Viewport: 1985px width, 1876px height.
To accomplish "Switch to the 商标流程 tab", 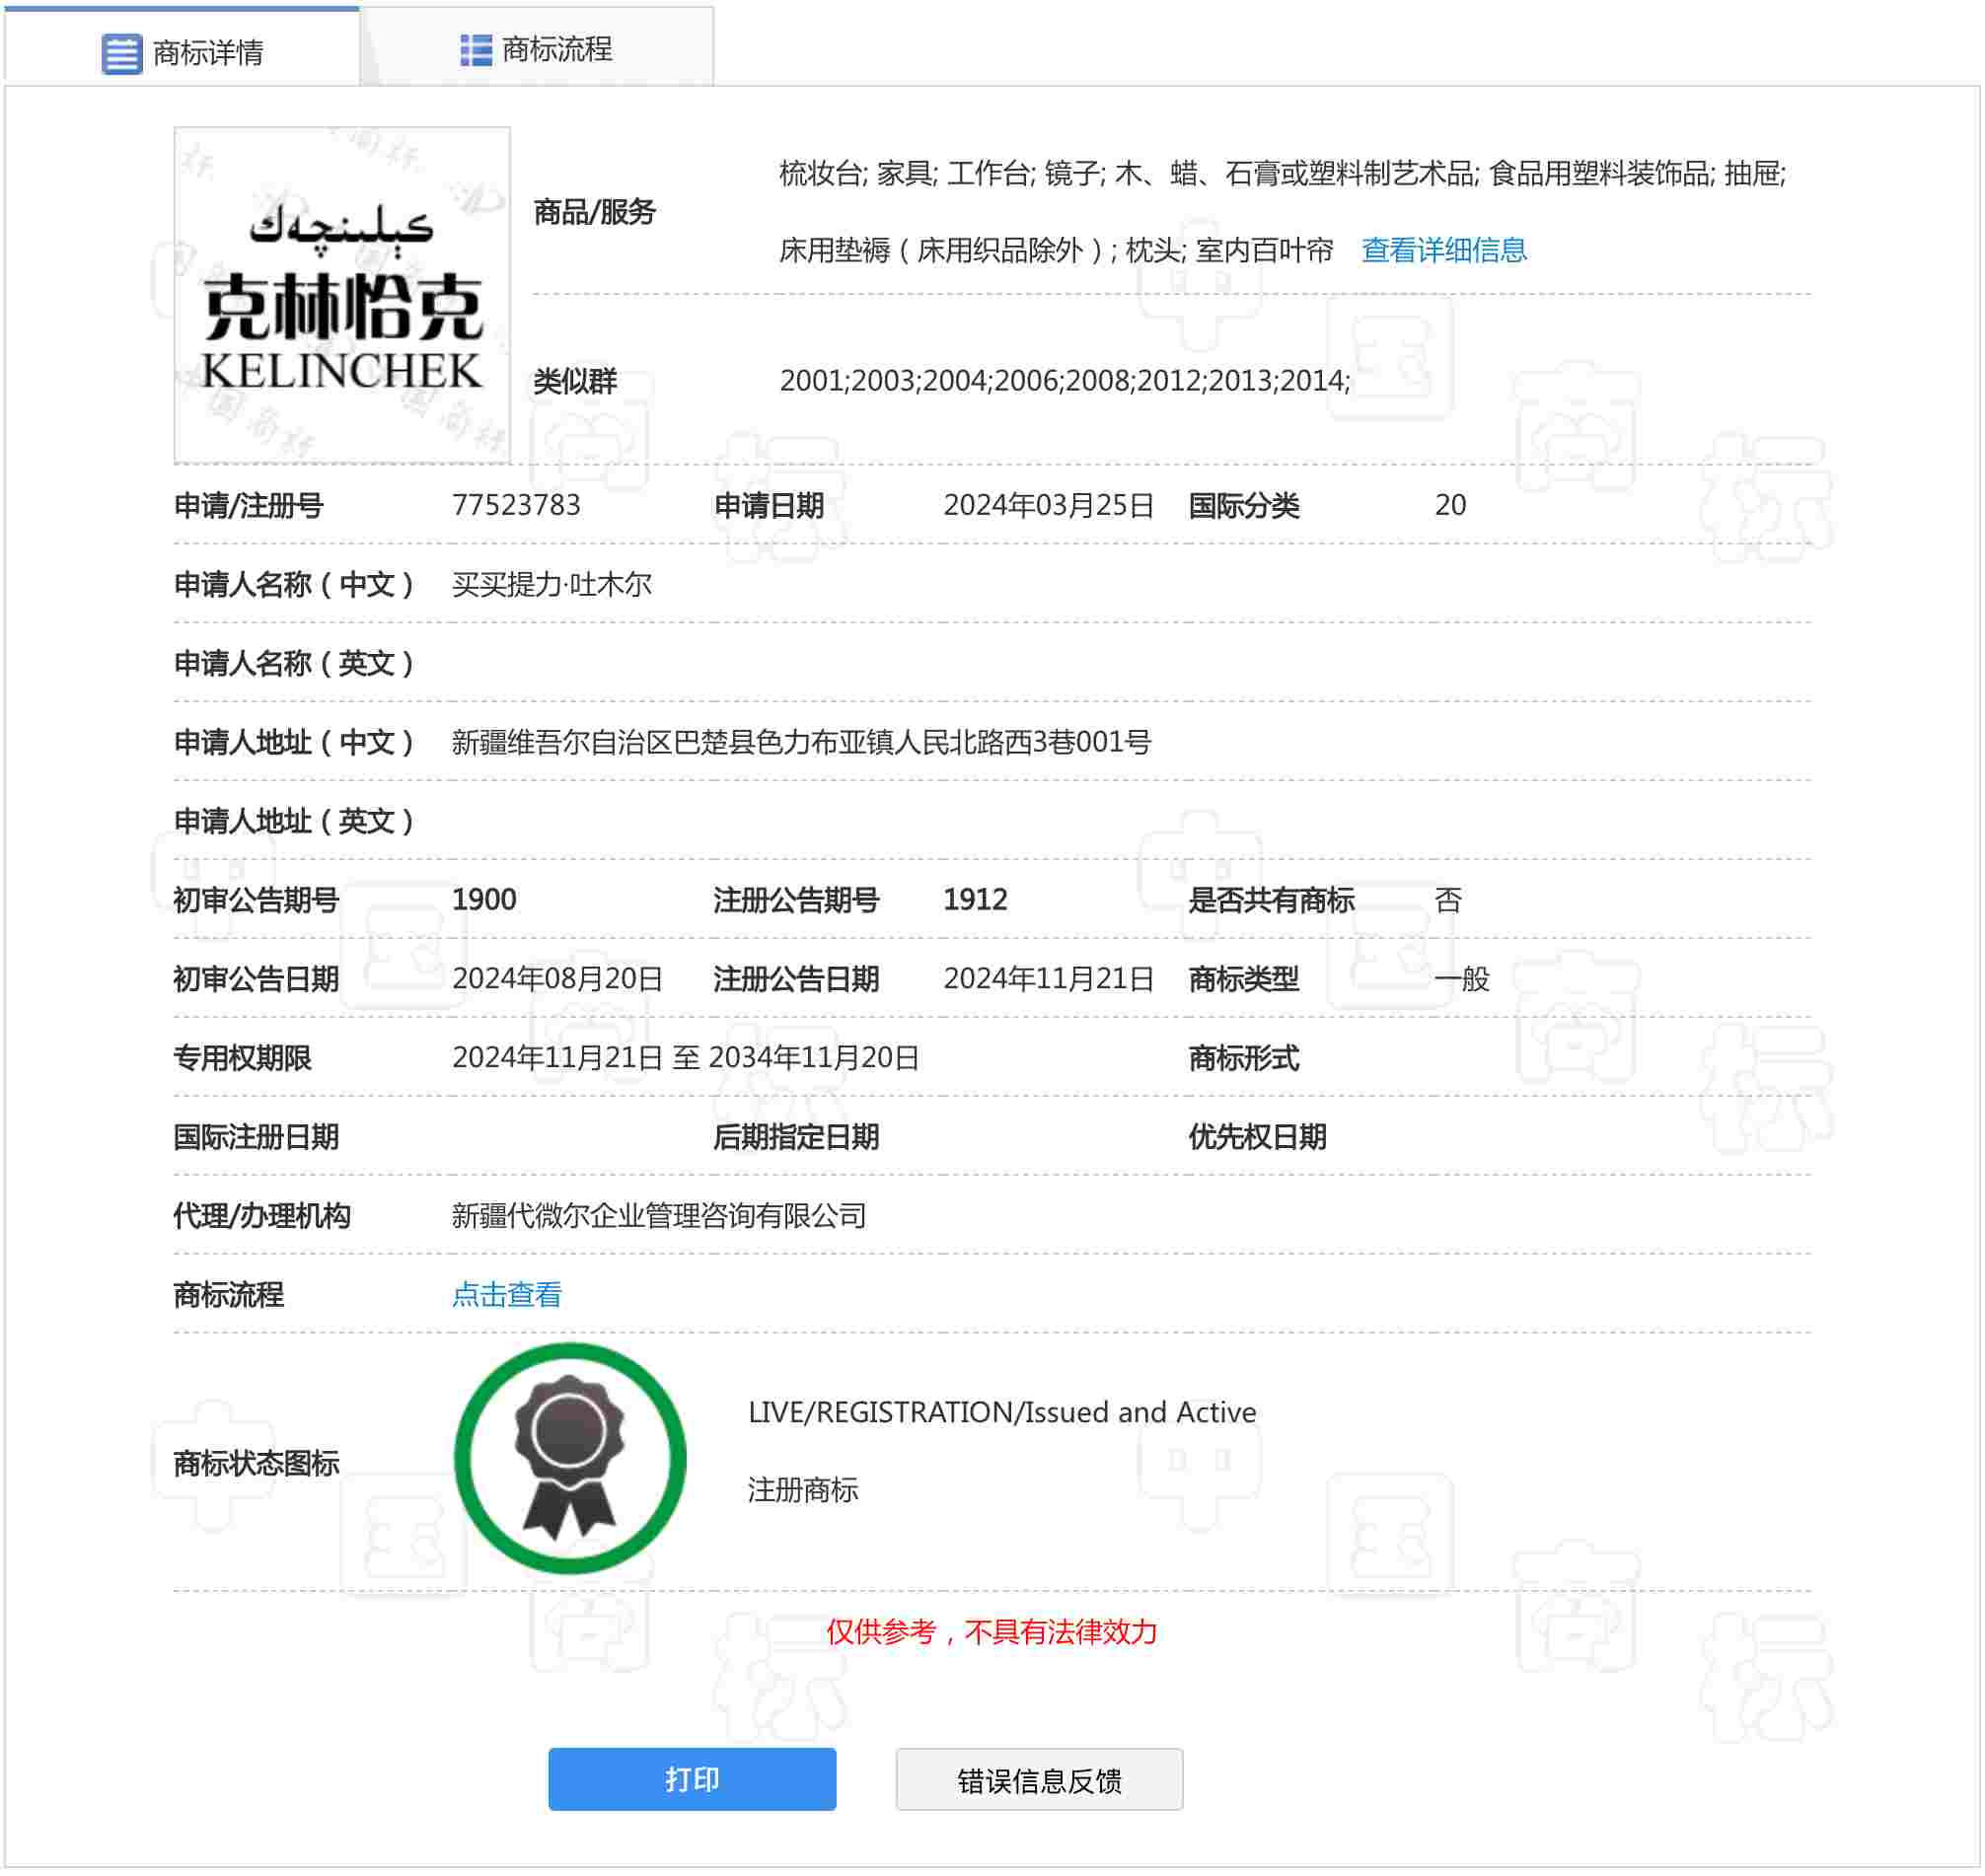I will 556,49.
